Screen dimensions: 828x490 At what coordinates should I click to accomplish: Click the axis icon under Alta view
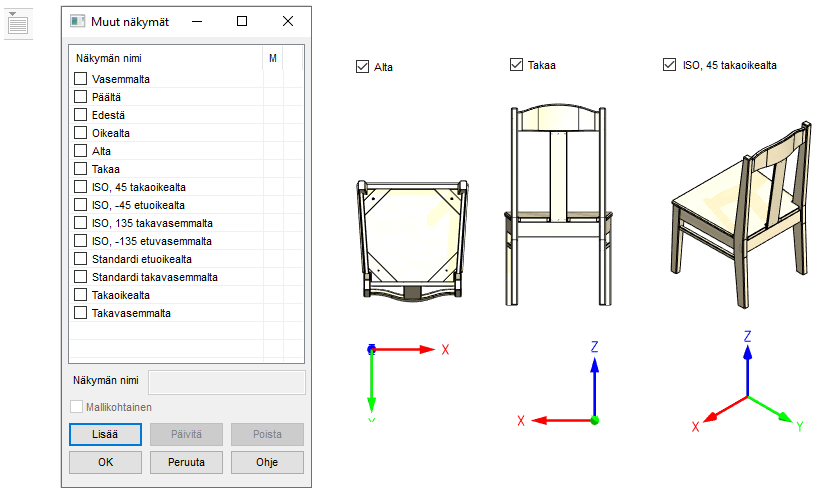400,380
